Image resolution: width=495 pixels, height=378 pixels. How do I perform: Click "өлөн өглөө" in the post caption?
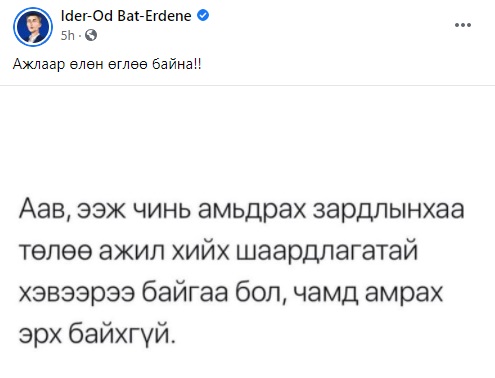pyautogui.click(x=108, y=64)
